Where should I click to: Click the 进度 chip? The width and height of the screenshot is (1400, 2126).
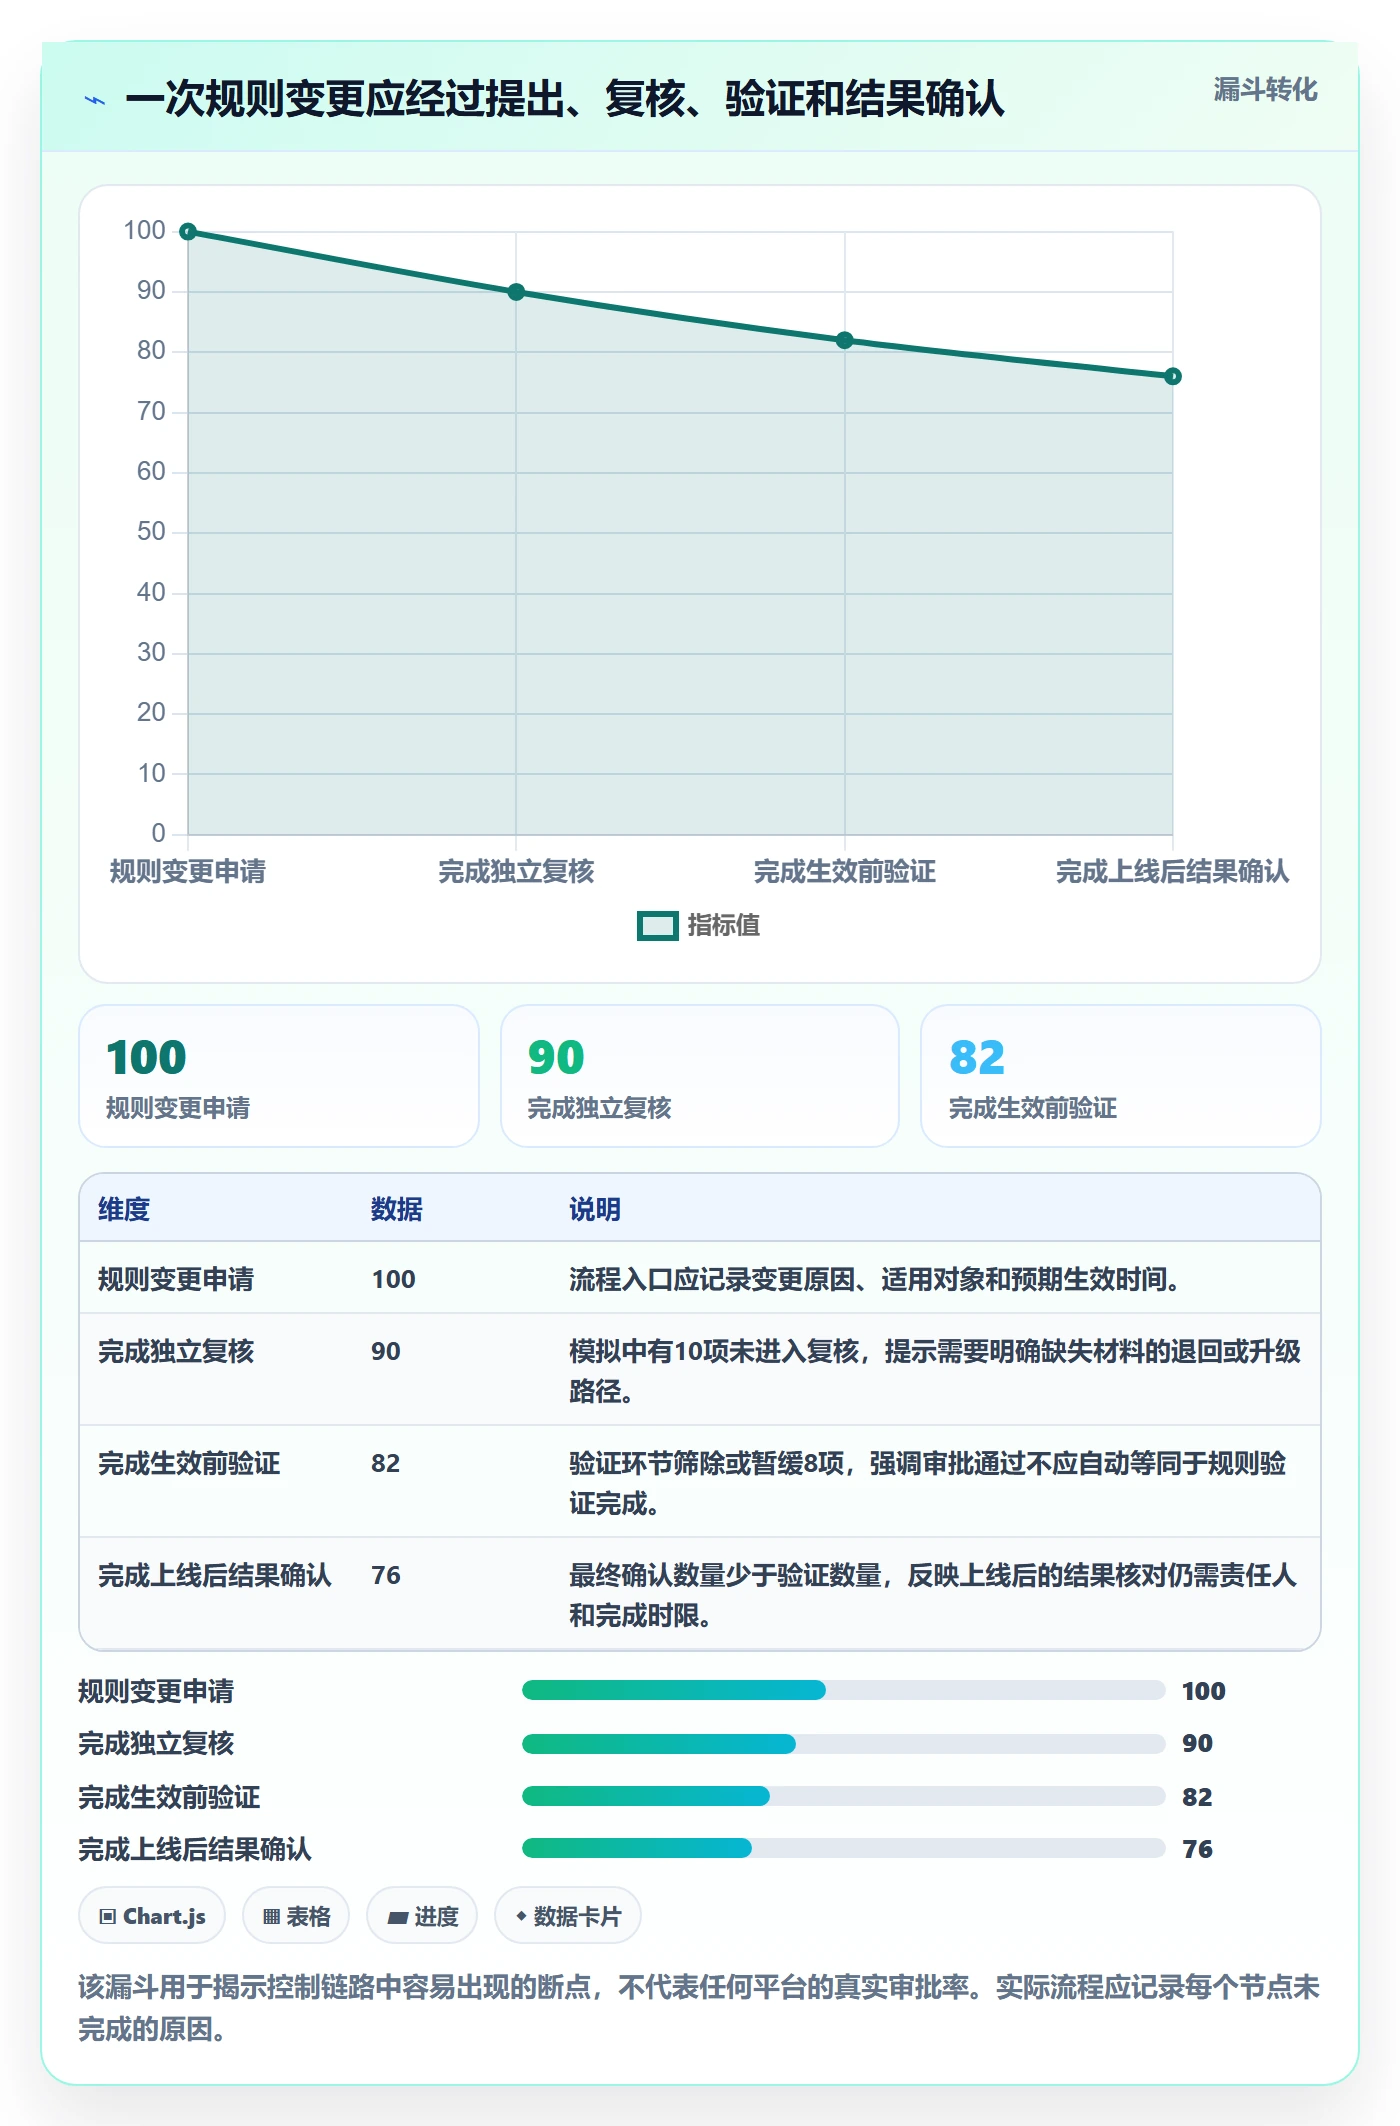[422, 1917]
